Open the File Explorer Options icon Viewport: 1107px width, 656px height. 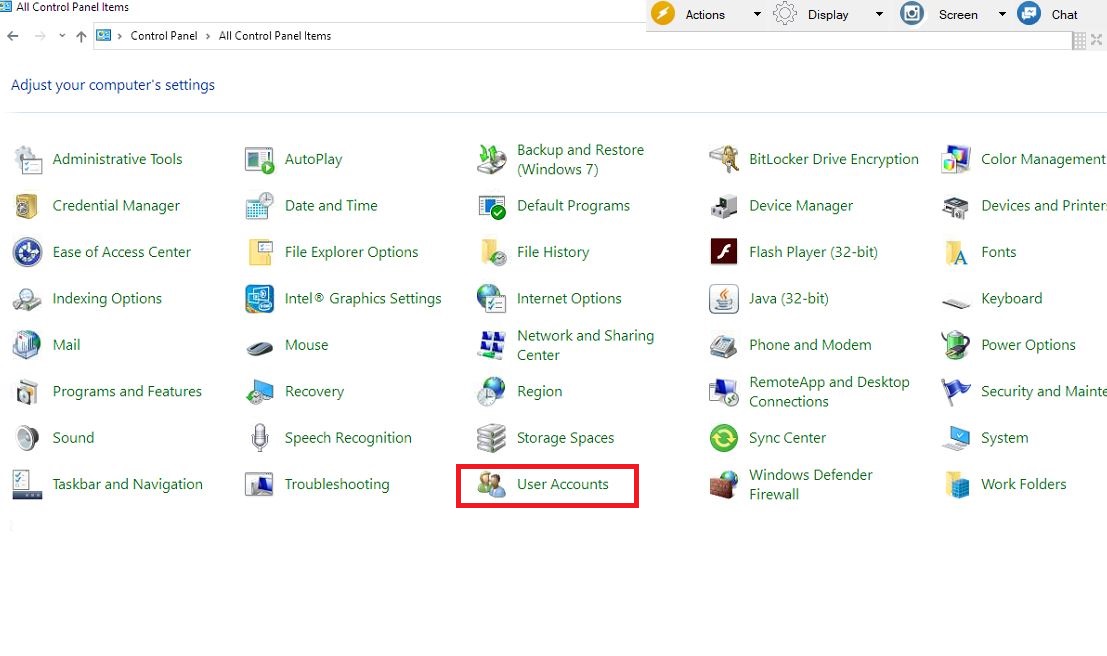point(259,252)
